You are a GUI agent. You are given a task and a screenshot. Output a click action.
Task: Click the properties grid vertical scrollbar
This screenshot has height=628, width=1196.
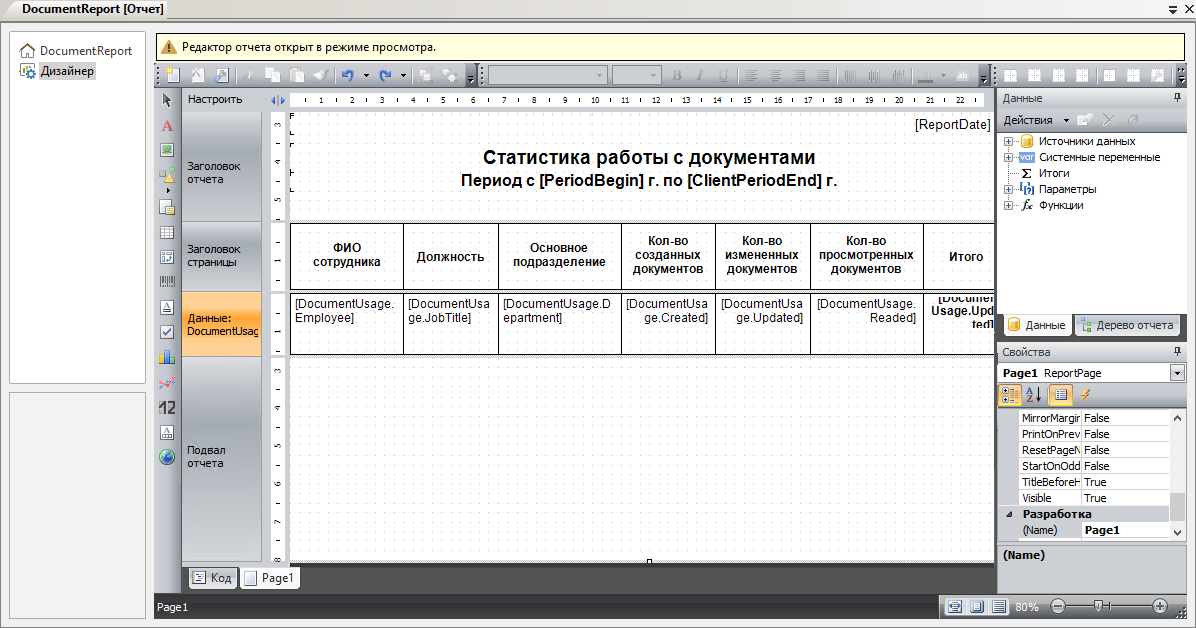(1177, 475)
